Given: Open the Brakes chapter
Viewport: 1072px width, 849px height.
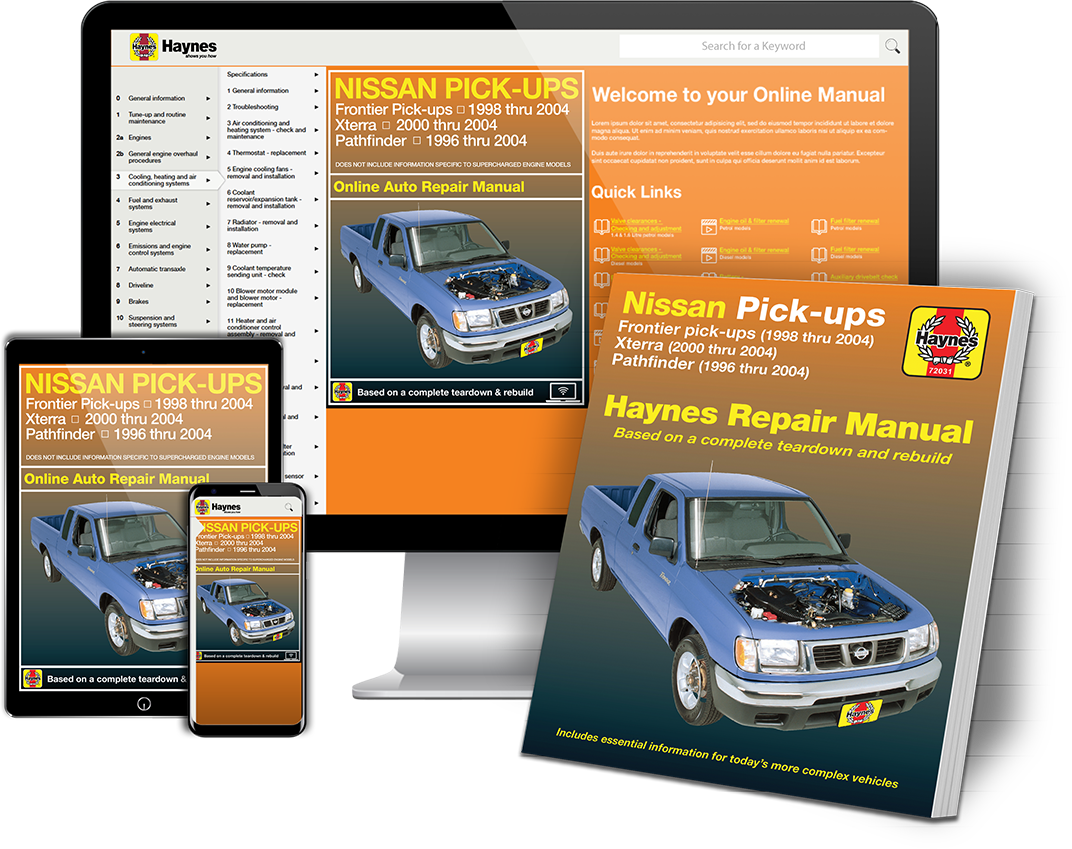Looking at the screenshot, I should click(163, 301).
